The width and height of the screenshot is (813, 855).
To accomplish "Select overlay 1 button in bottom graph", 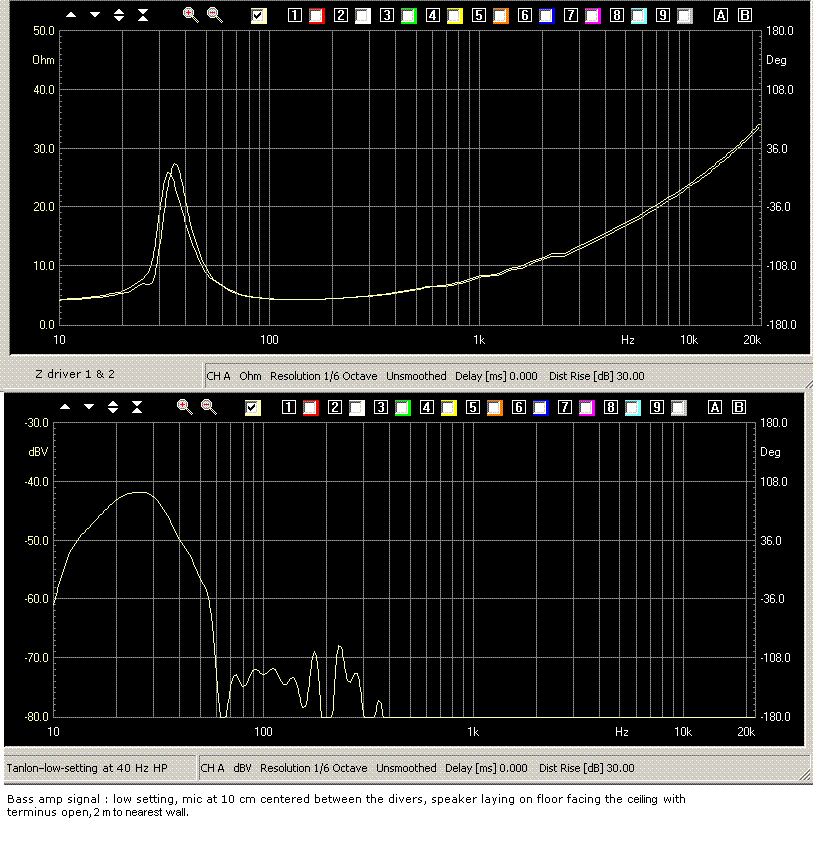I will 288,407.
